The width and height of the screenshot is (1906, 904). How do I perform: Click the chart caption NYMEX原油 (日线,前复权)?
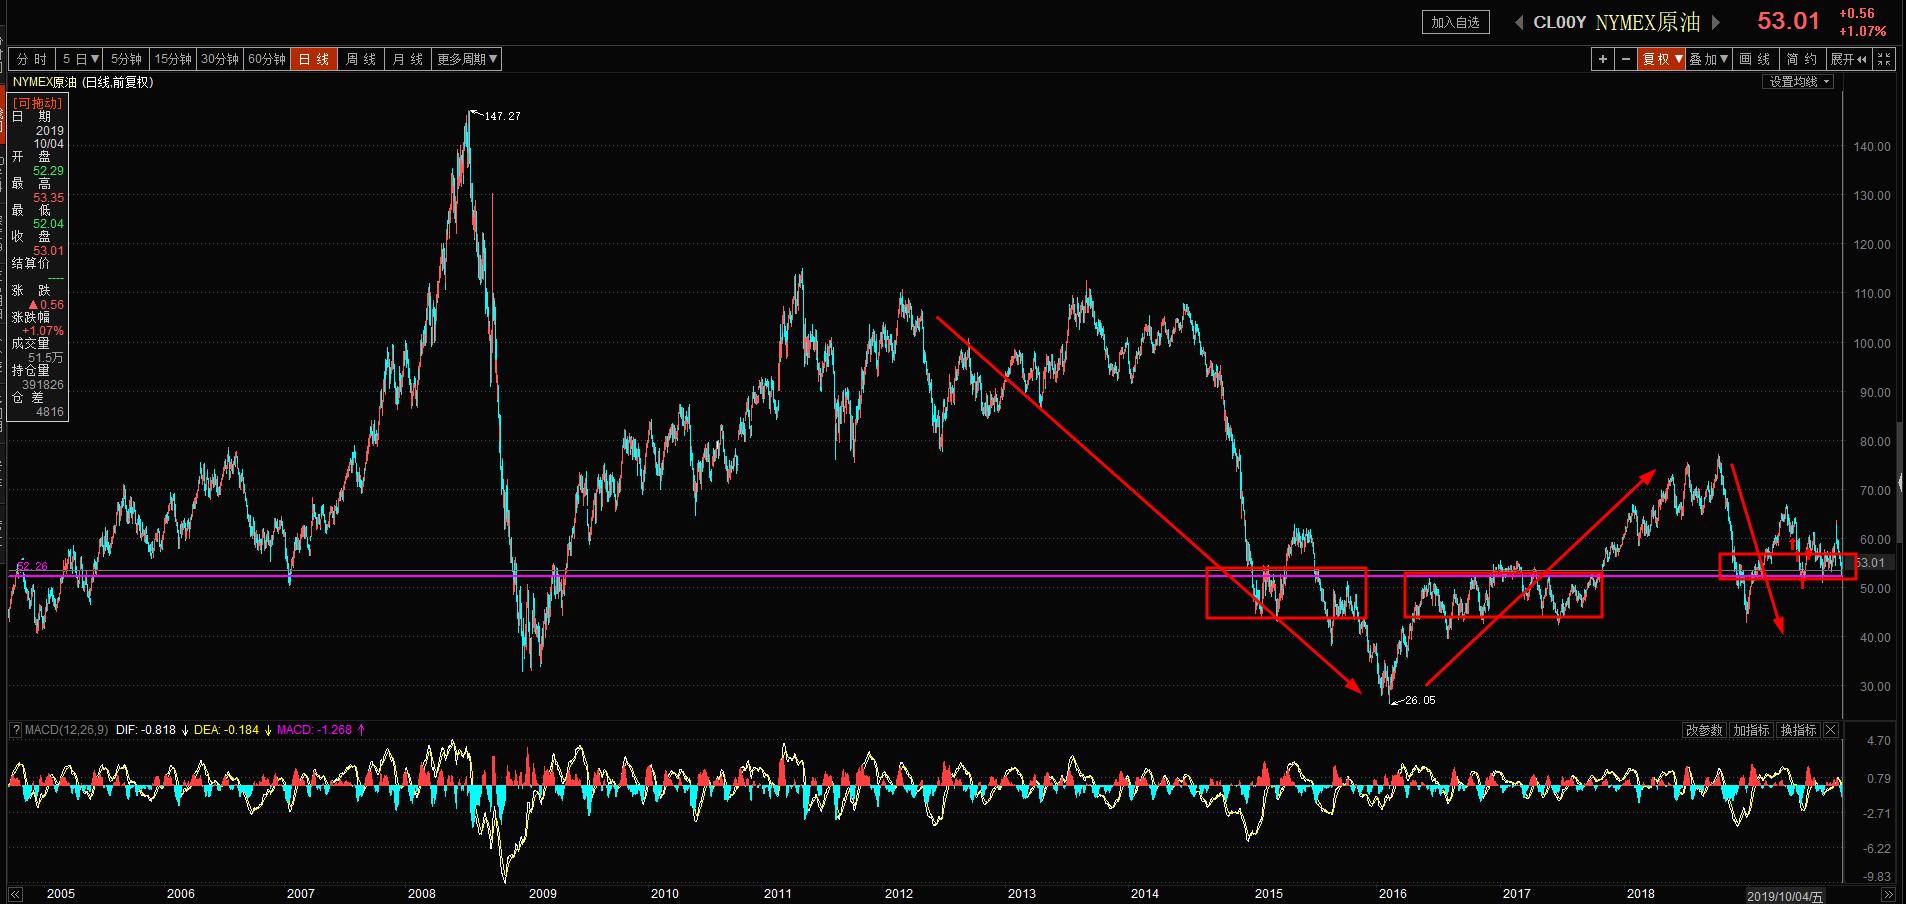(x=83, y=82)
